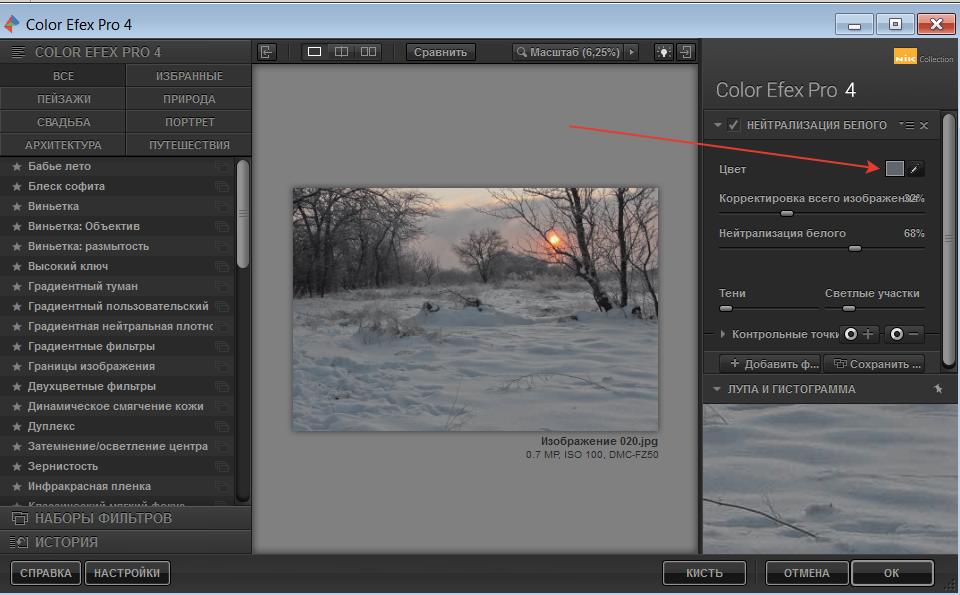Expand the Контрольные точки section
Image resolution: width=960 pixels, height=595 pixels.
tap(723, 334)
